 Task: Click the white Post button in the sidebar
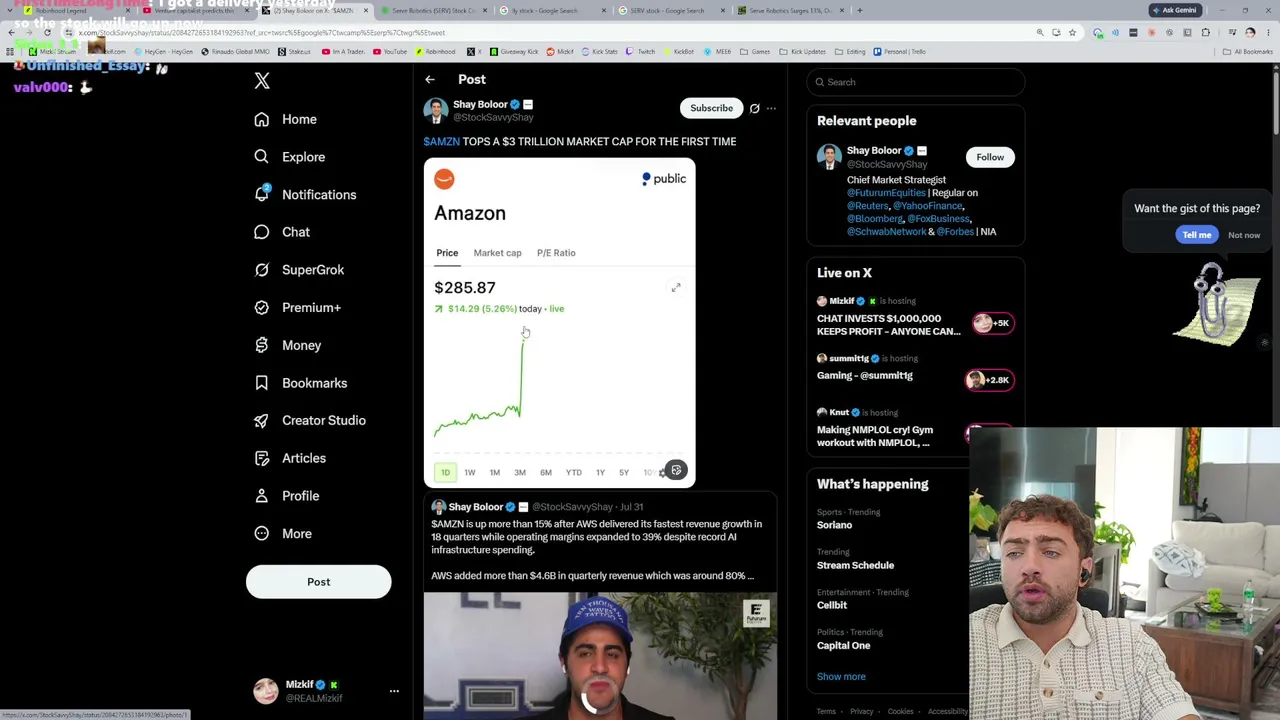click(x=319, y=582)
